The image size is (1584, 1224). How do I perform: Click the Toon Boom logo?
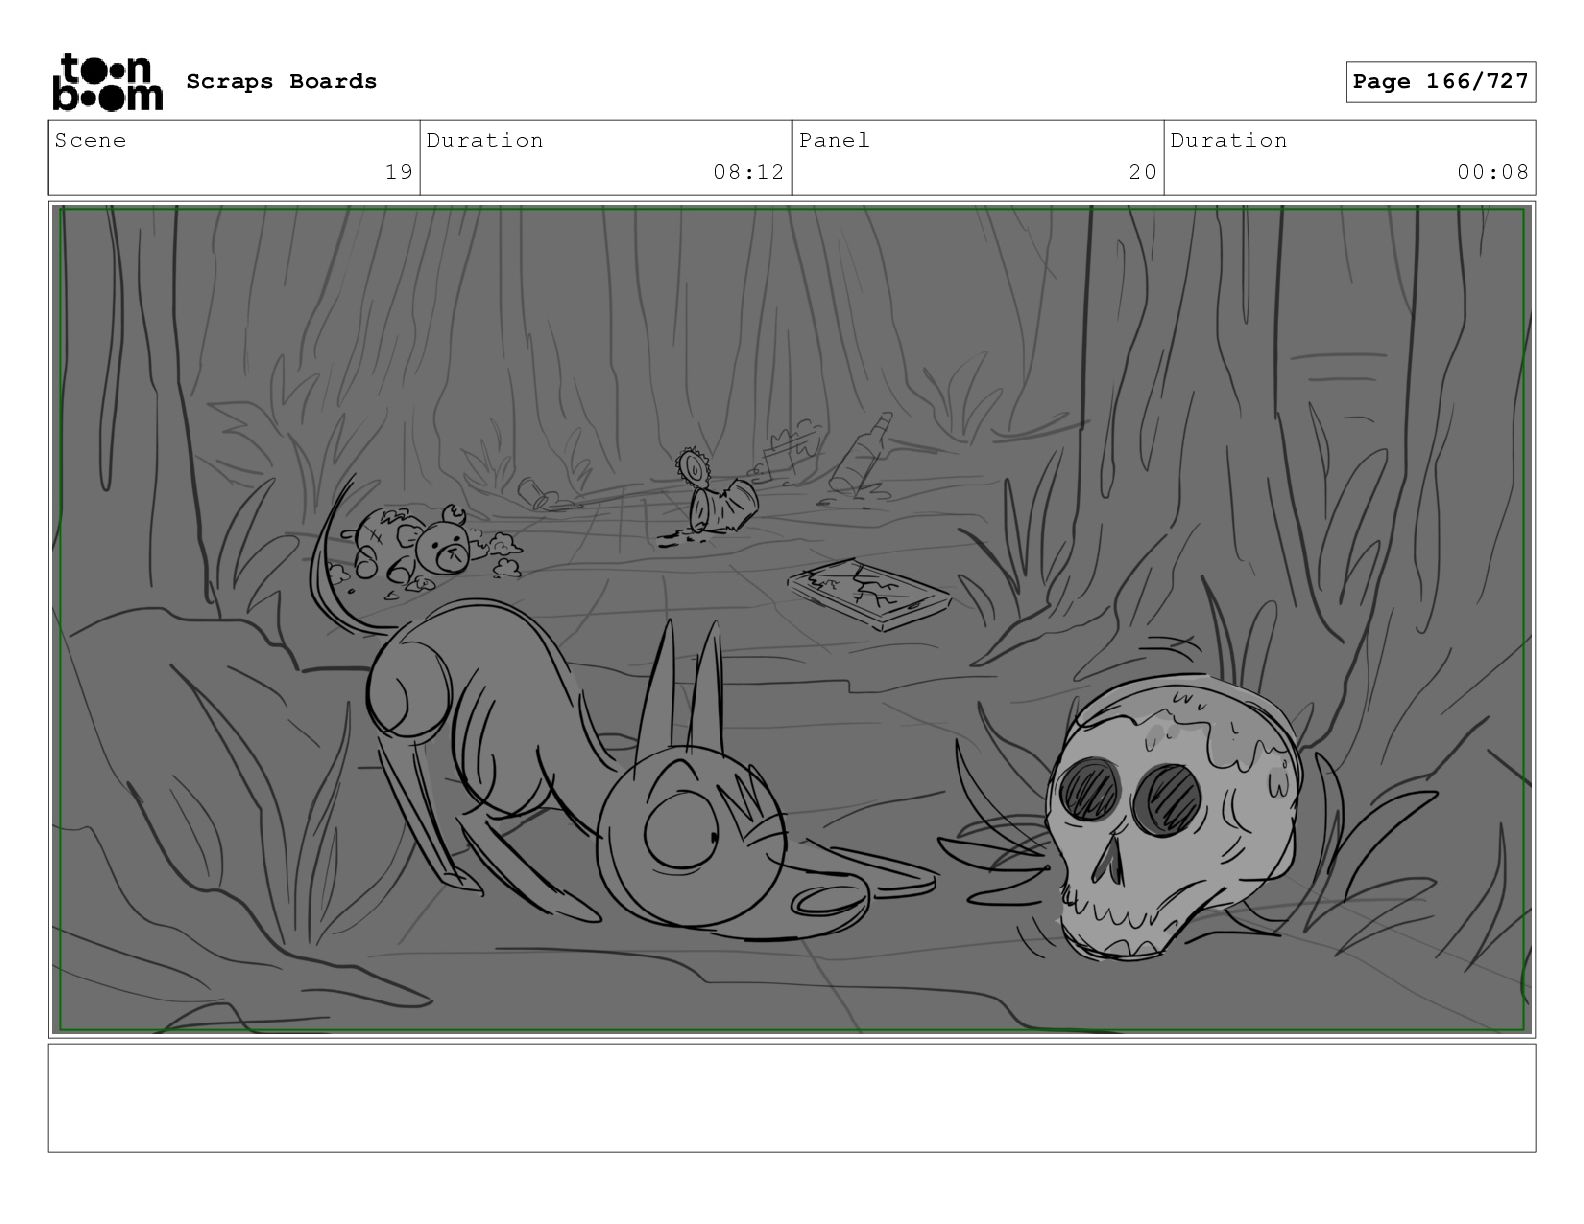(x=107, y=82)
